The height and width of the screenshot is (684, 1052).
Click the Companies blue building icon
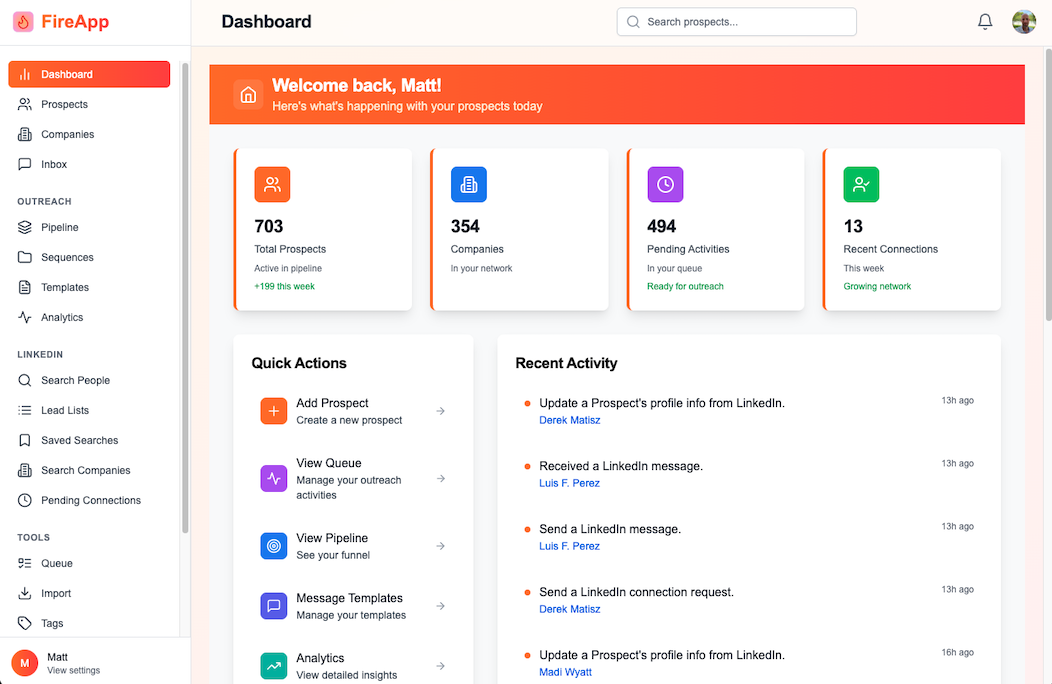pyautogui.click(x=469, y=184)
